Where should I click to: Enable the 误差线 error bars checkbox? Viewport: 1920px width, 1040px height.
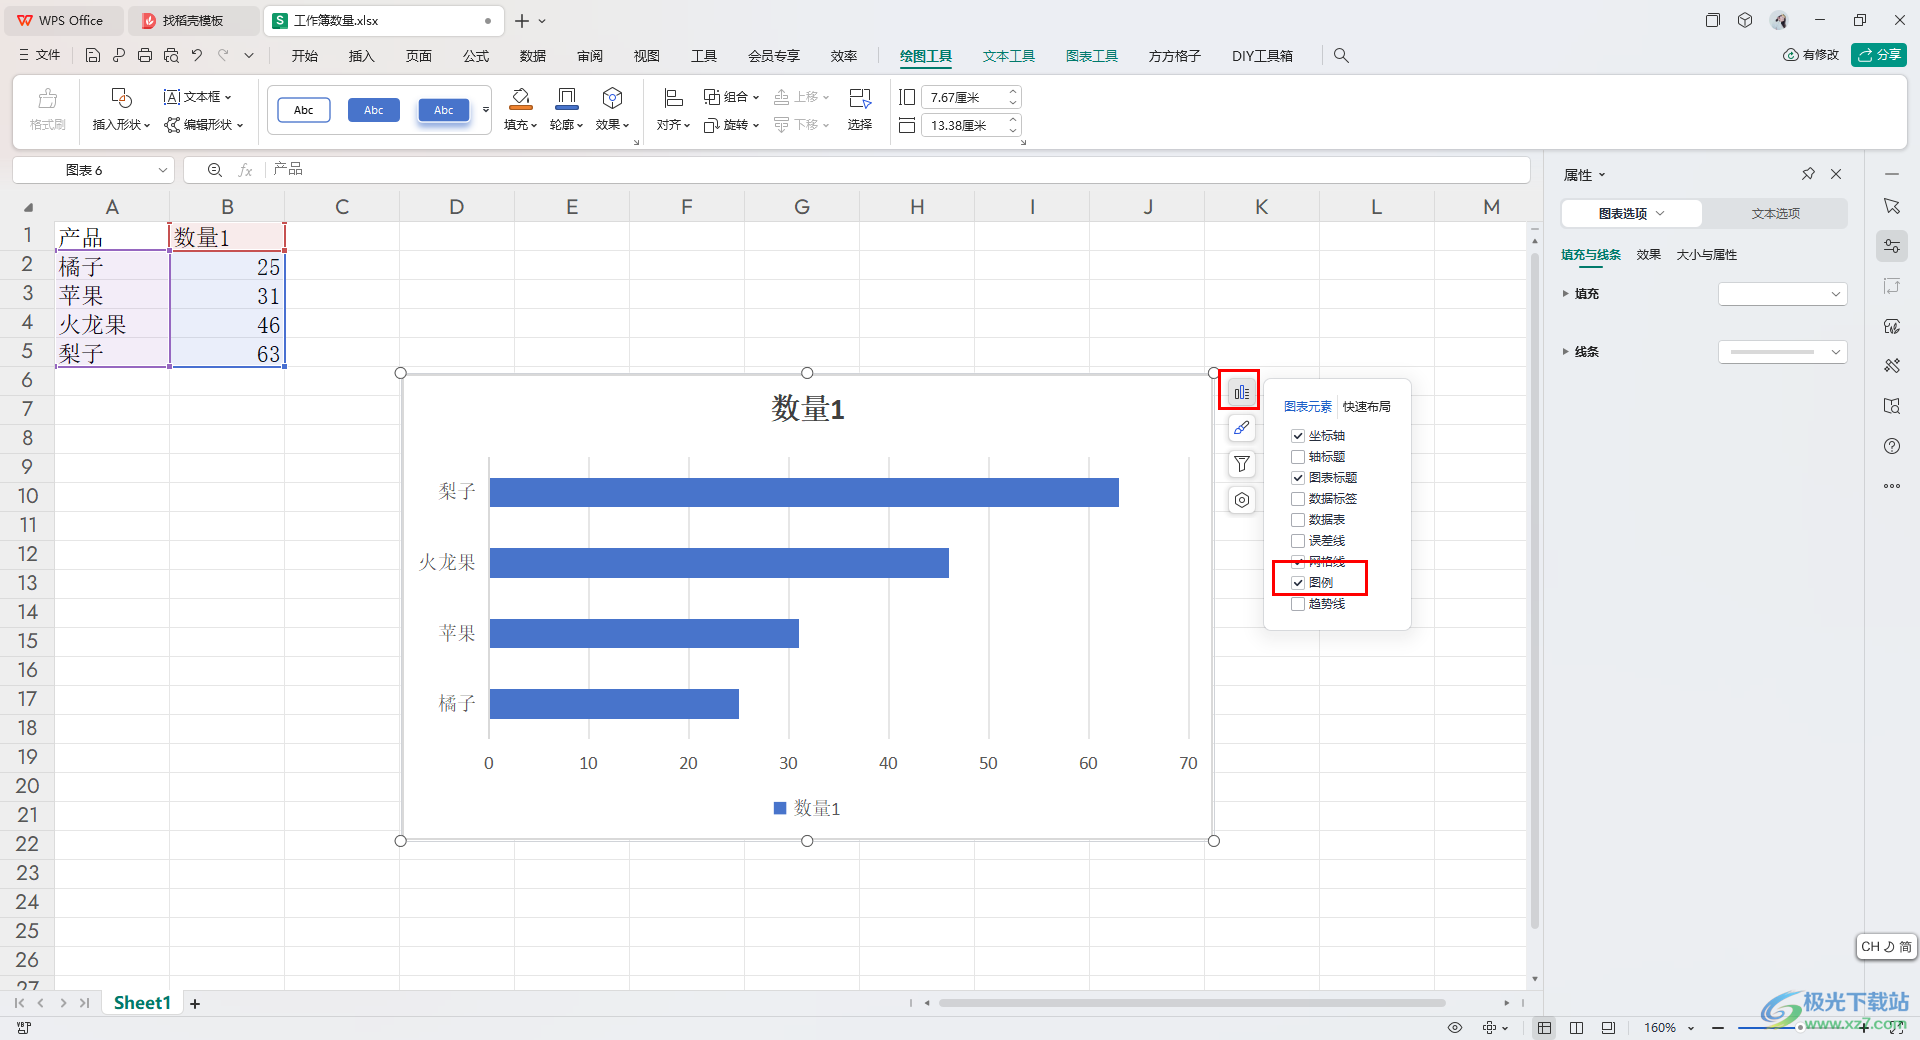(1298, 541)
